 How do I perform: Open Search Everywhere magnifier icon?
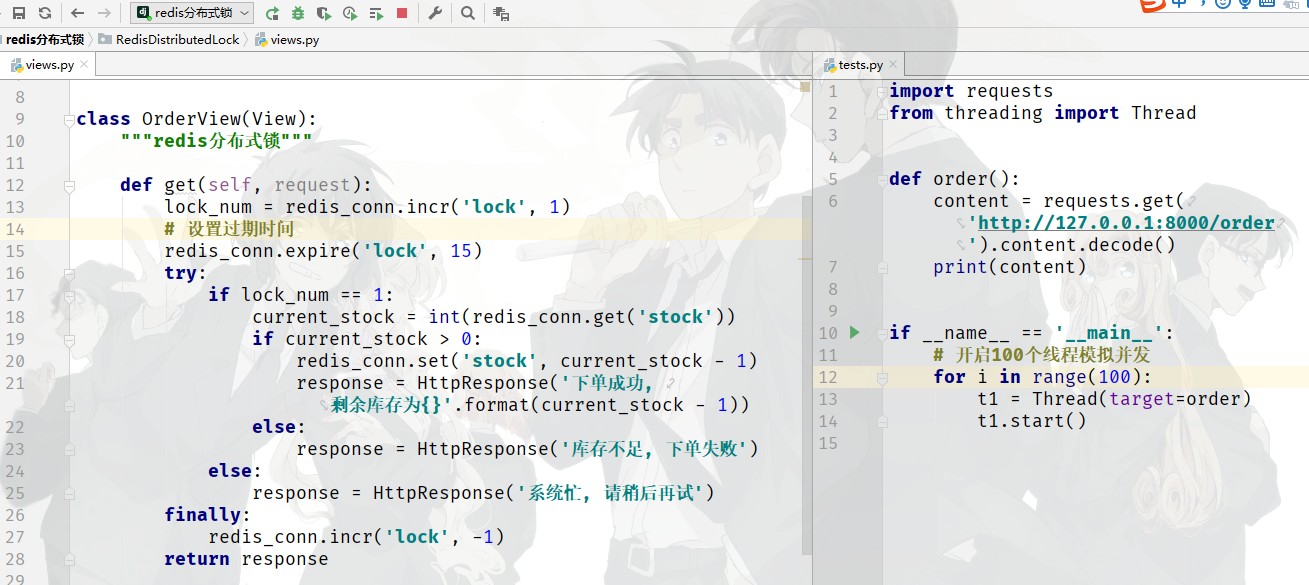point(467,13)
